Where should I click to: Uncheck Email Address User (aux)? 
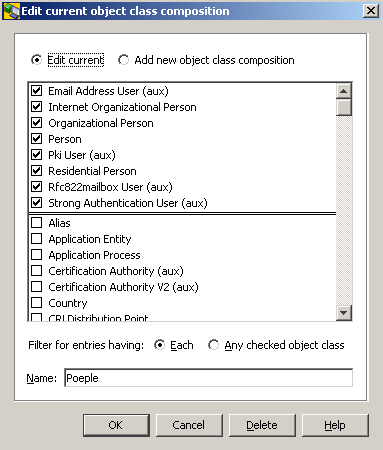click(37, 91)
